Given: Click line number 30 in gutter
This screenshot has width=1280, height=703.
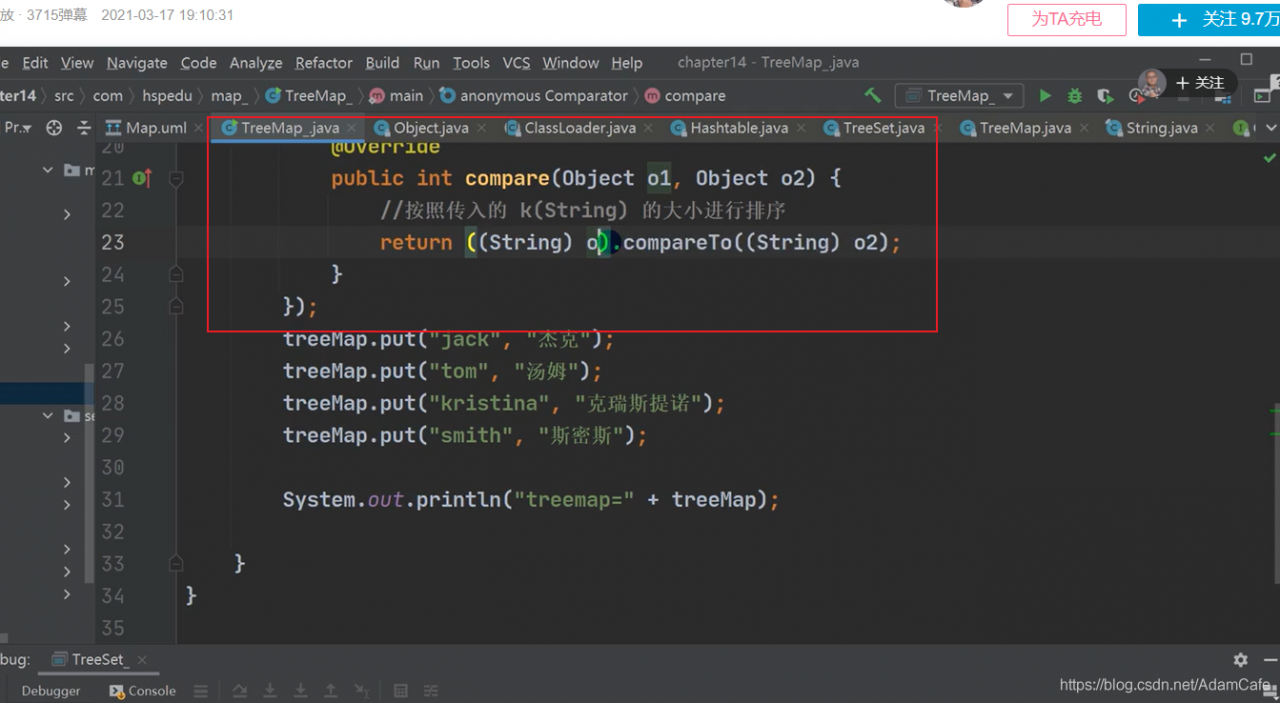Looking at the screenshot, I should 113,467.
